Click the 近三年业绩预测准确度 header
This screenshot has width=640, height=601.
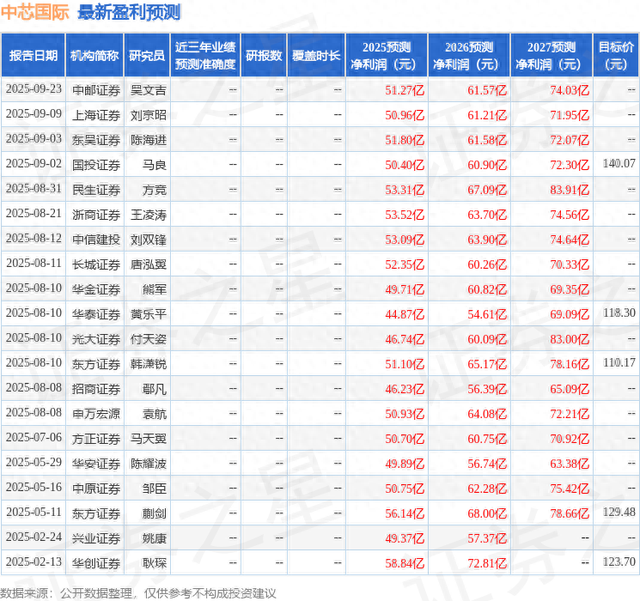coord(205,56)
